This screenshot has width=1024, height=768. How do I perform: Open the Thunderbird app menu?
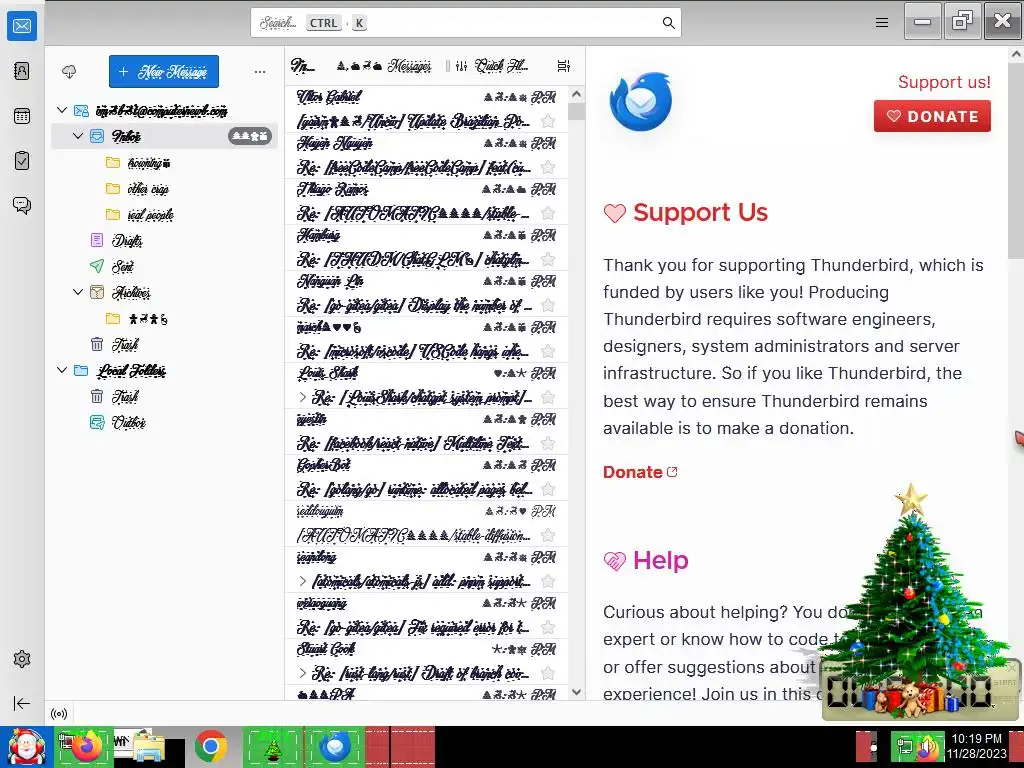click(882, 23)
